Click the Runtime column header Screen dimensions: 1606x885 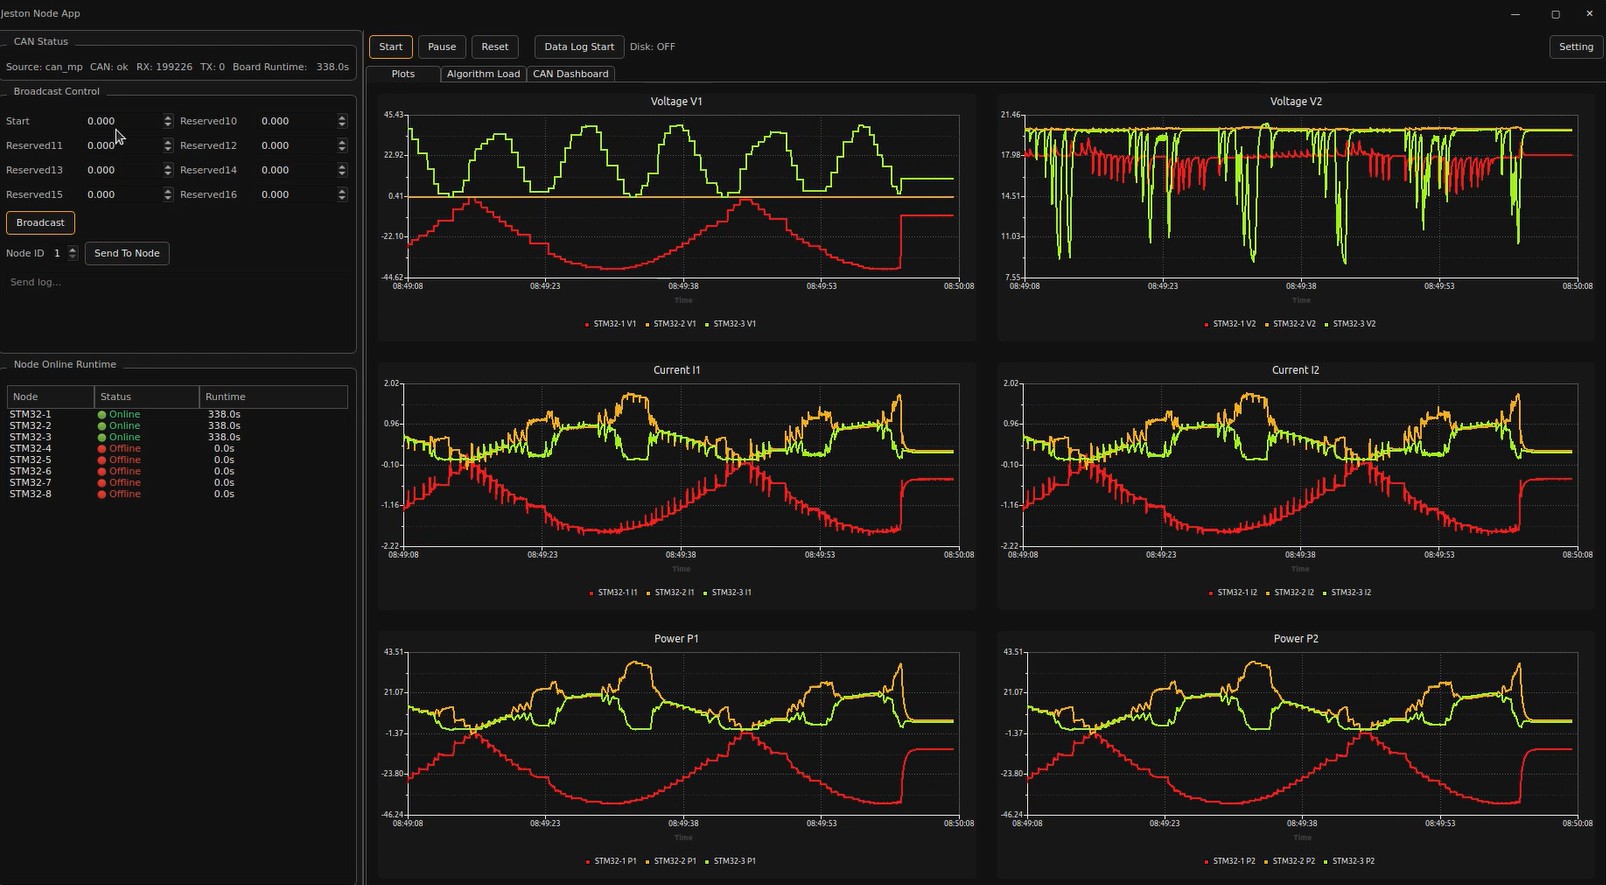coord(273,397)
